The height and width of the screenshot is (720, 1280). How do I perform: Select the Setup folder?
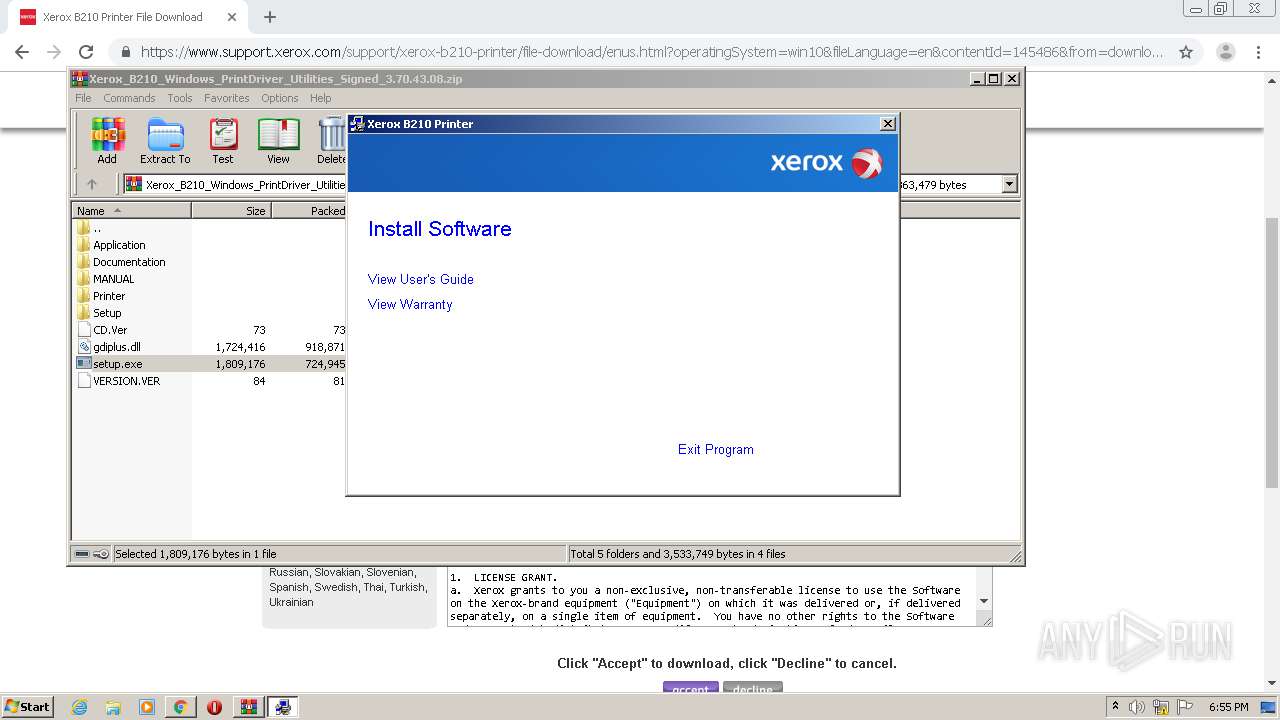pos(107,313)
